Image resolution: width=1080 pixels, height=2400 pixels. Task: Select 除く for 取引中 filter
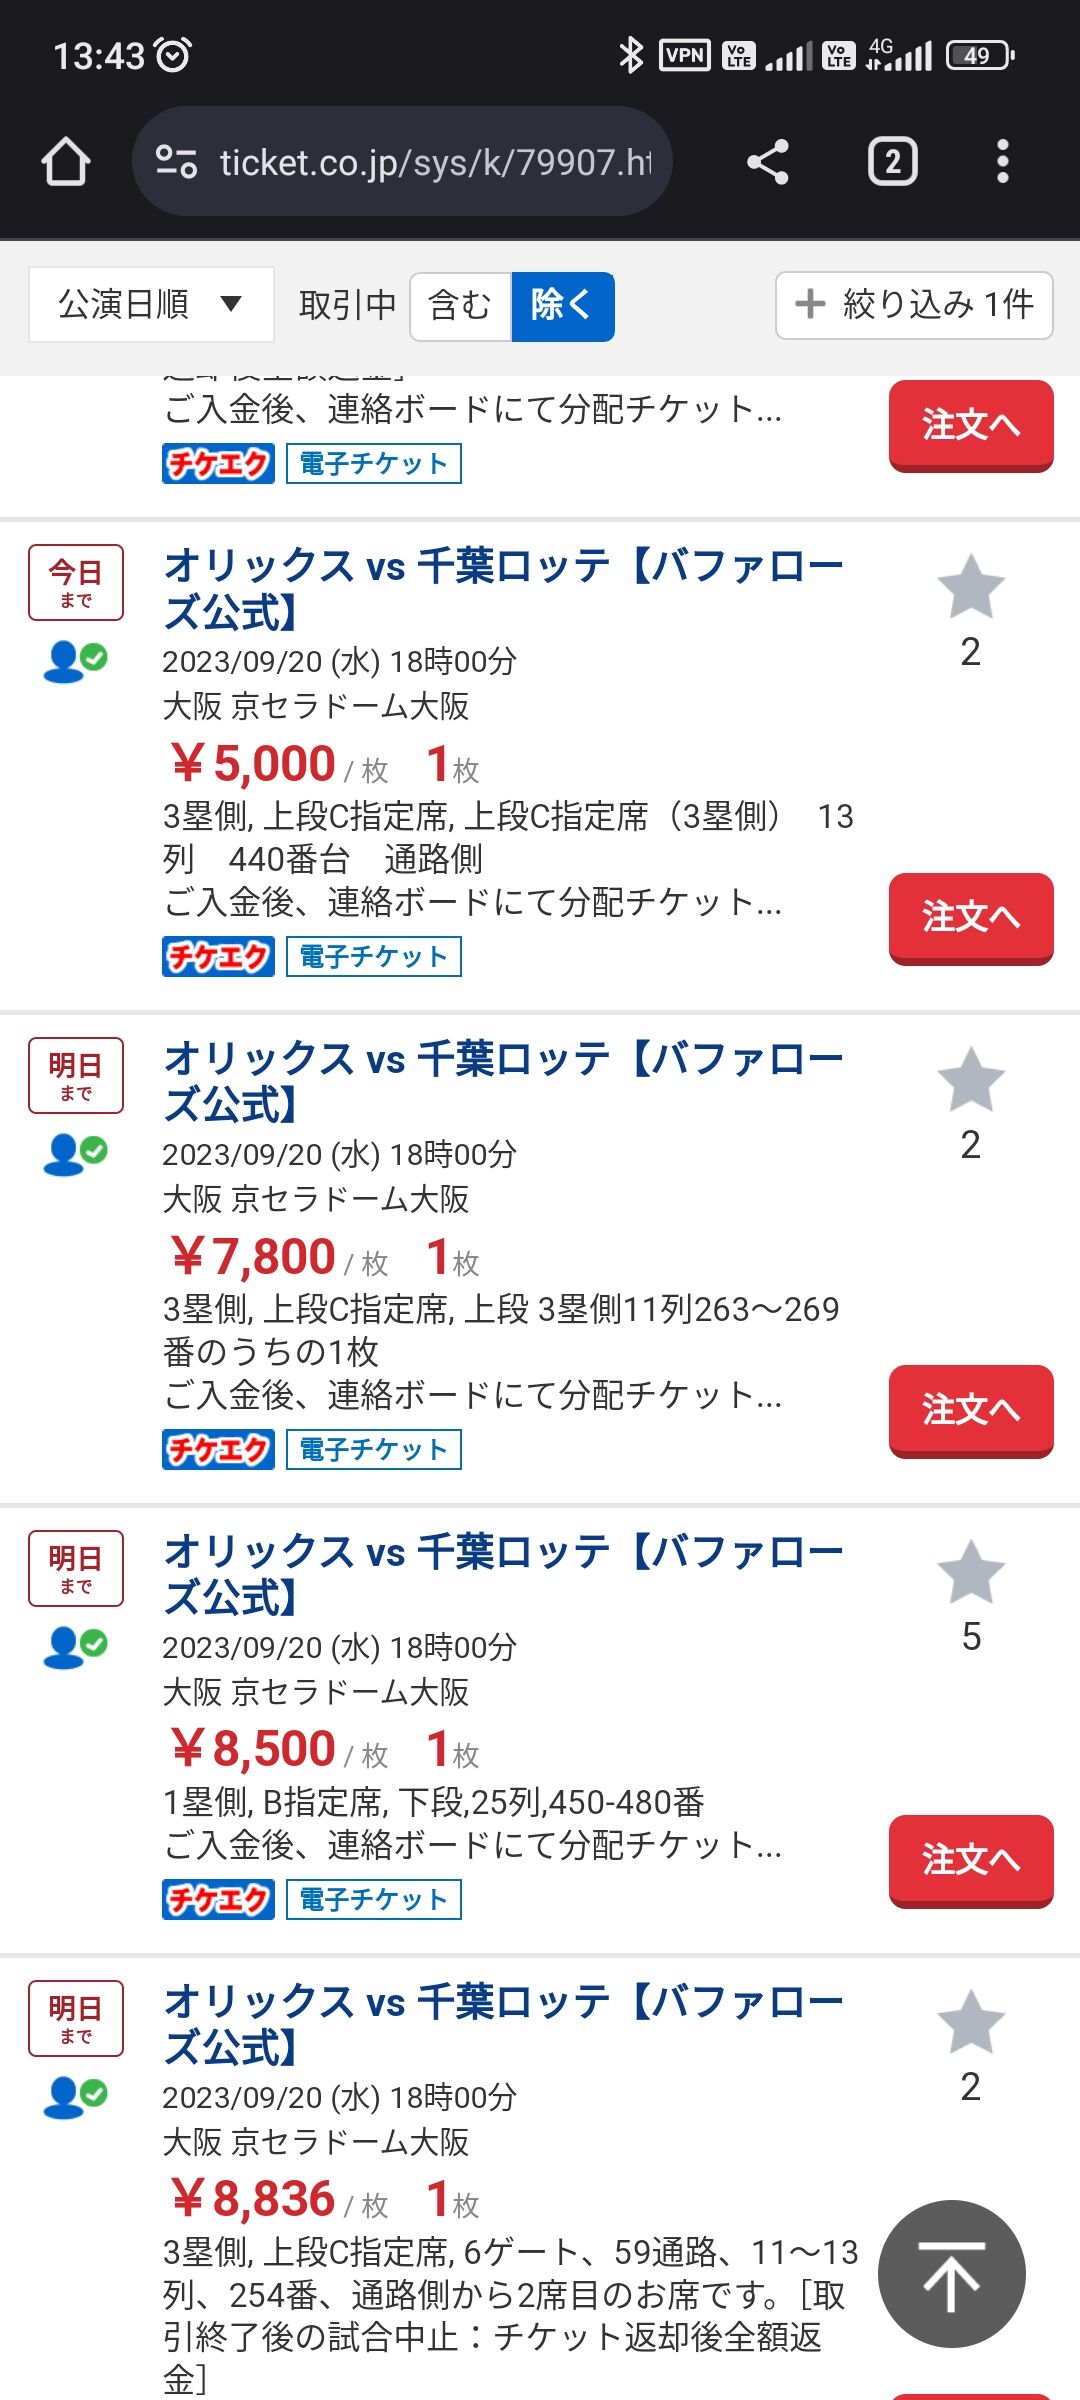coord(562,306)
